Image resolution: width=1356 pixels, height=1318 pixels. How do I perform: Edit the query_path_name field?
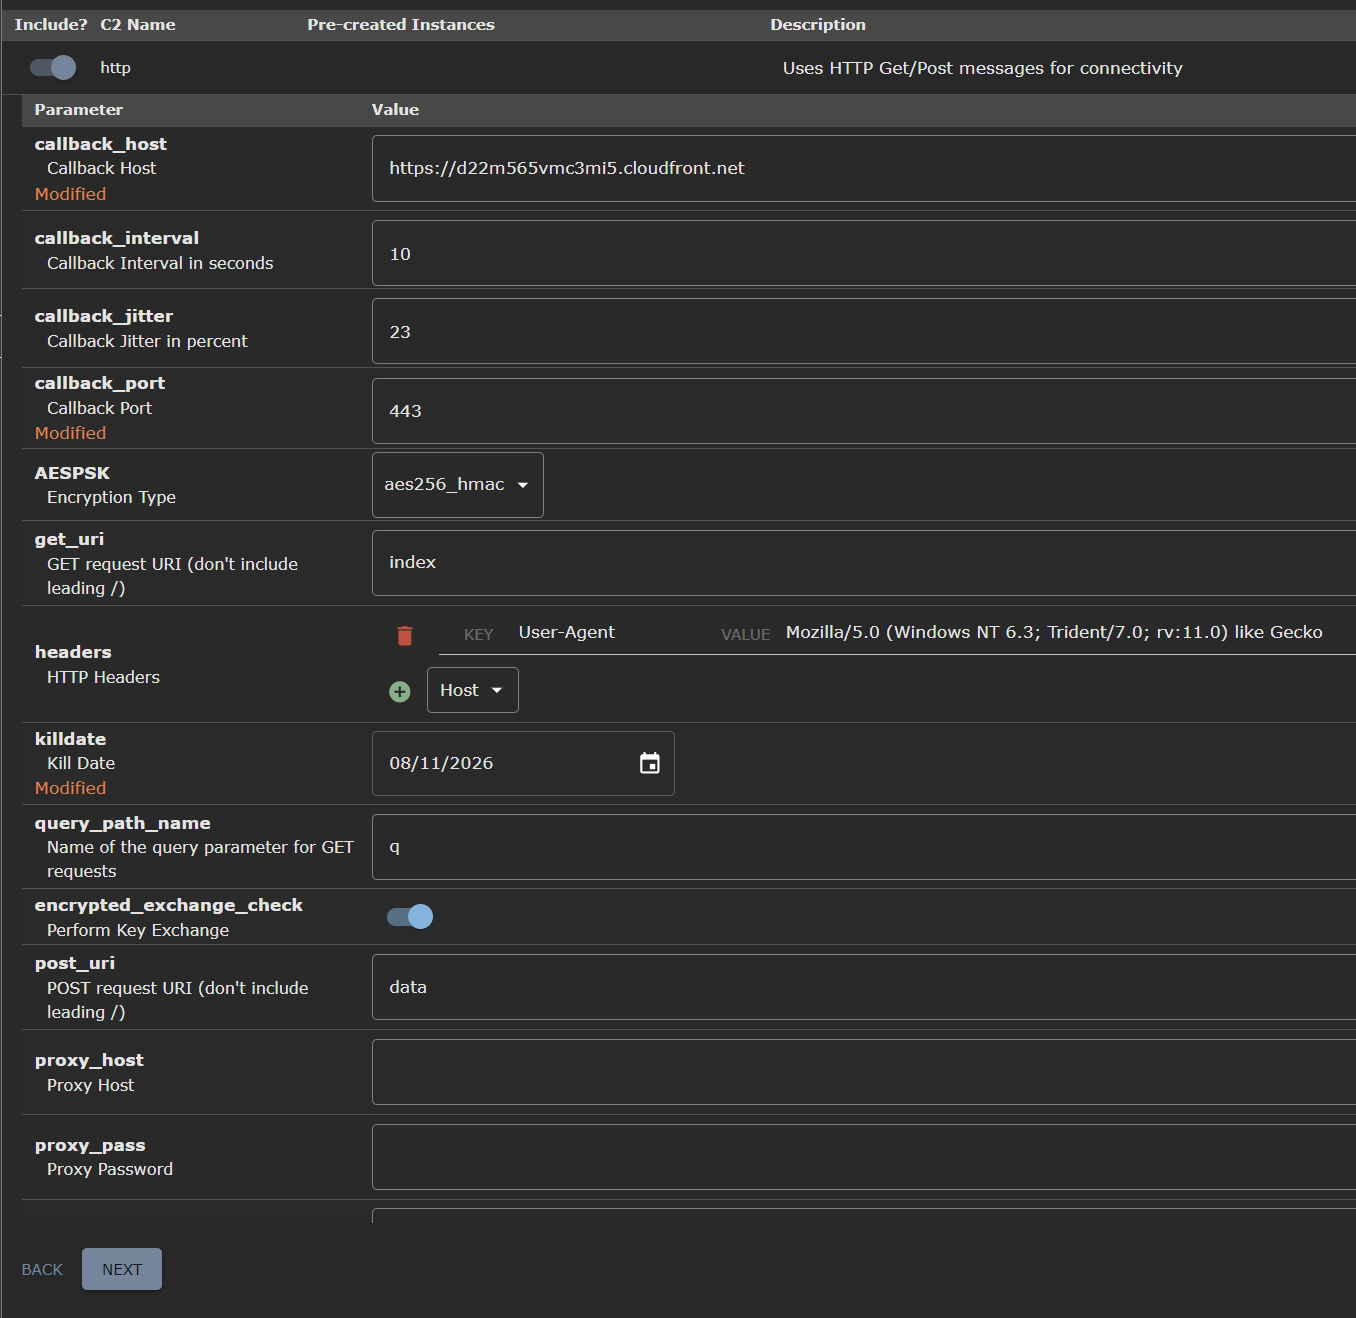tap(860, 847)
